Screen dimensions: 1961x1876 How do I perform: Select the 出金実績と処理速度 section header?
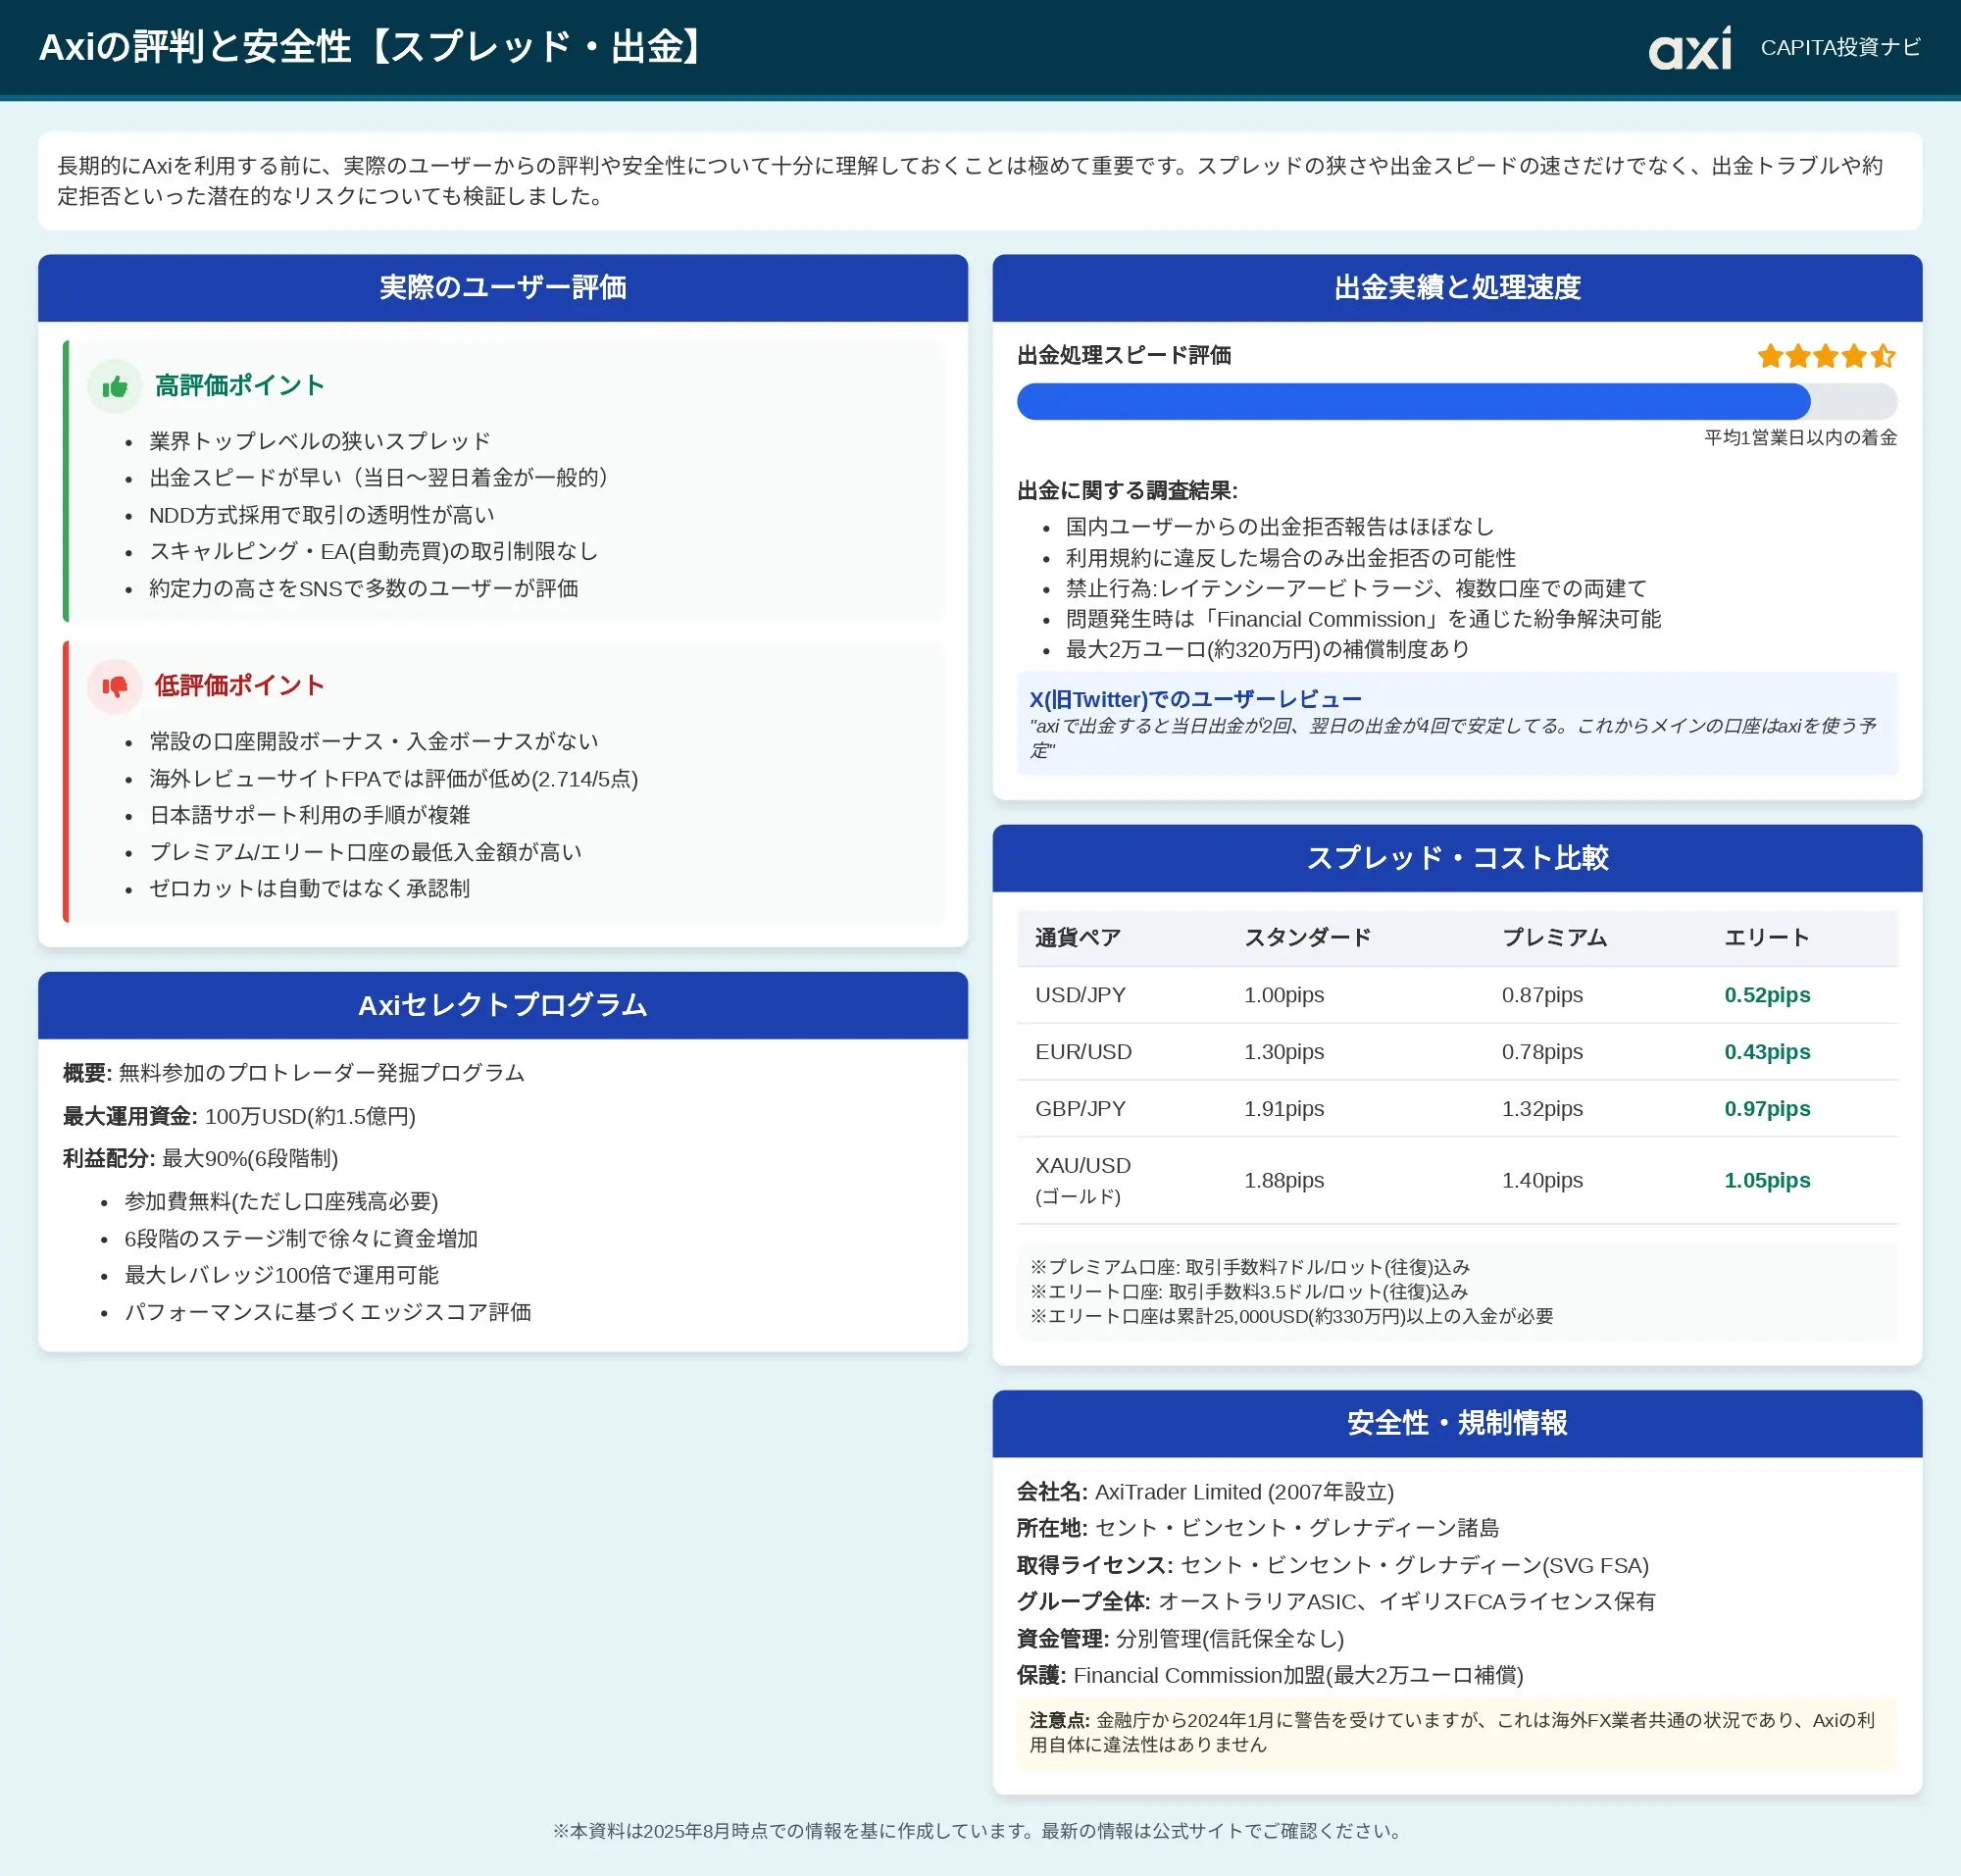coord(1456,288)
